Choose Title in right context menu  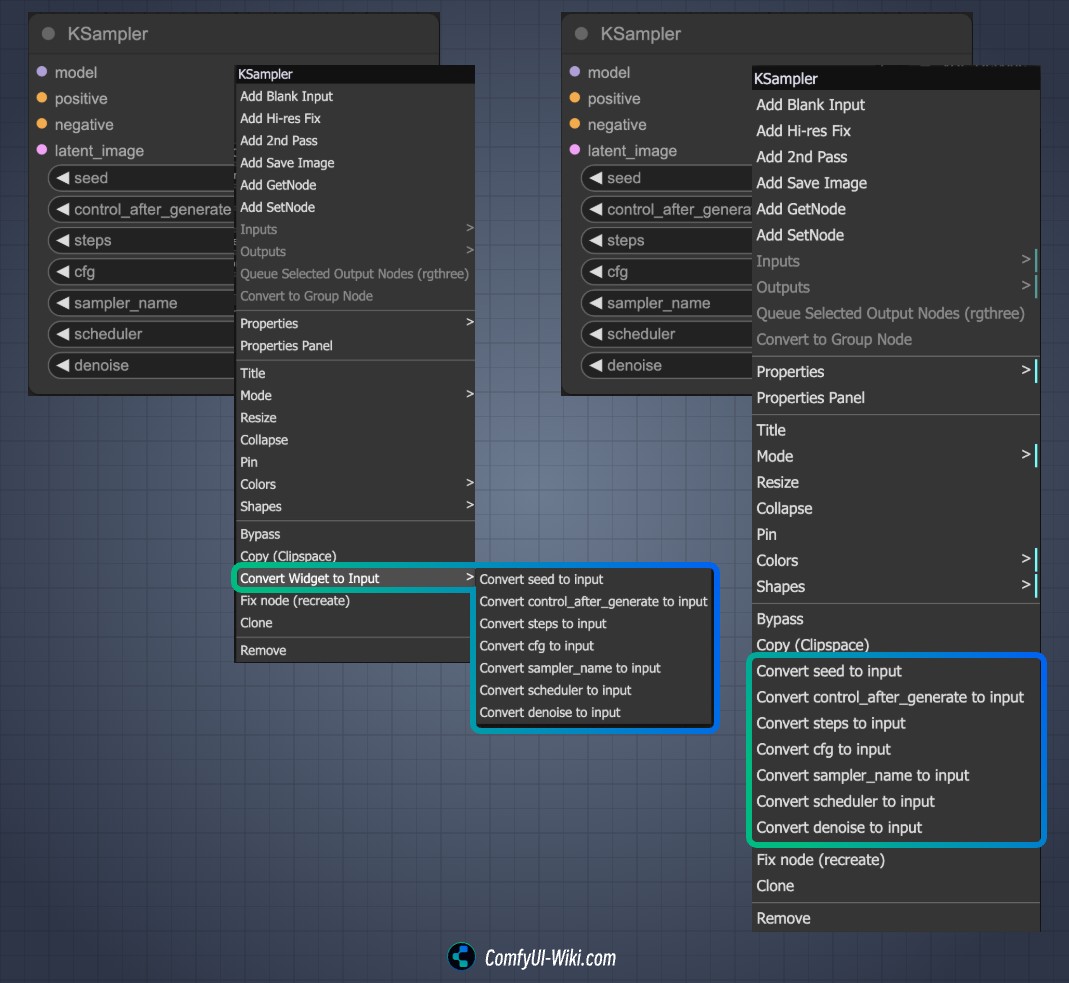point(896,430)
